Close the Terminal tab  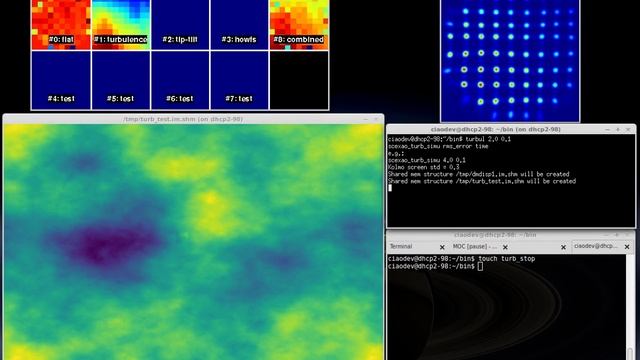point(442,247)
